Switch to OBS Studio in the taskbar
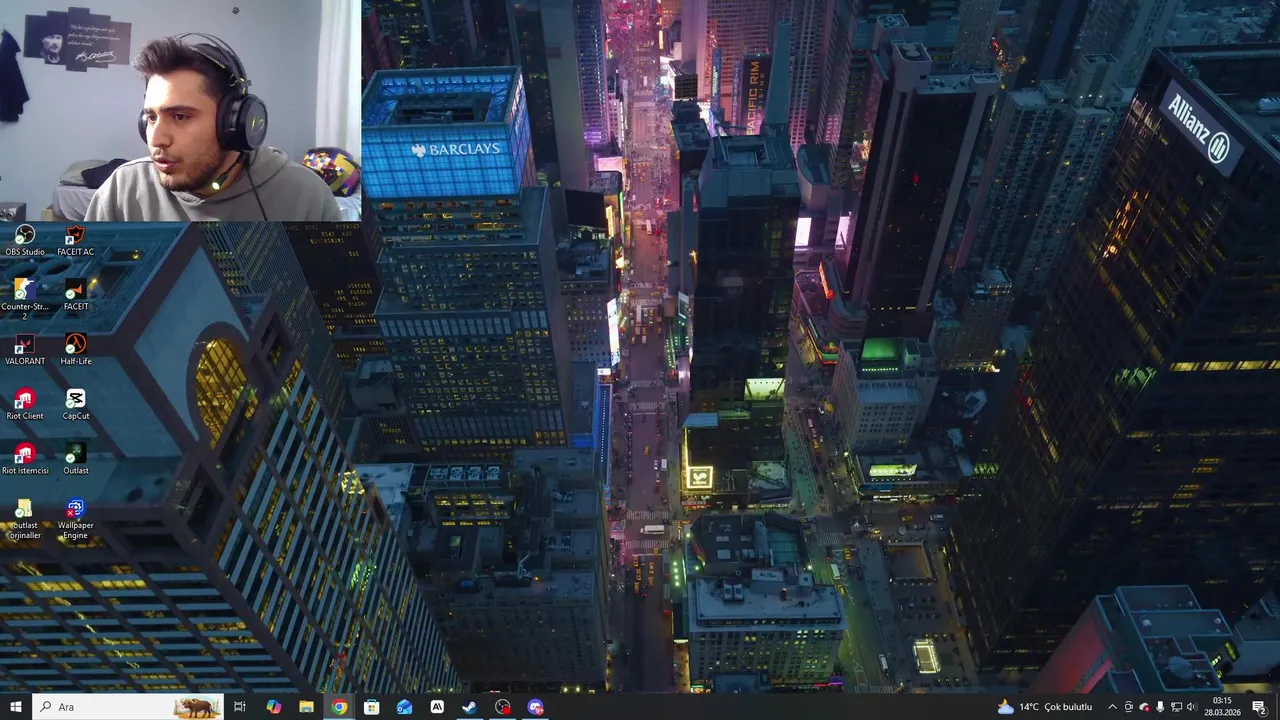Screen dimensions: 1280x720 tap(502, 707)
